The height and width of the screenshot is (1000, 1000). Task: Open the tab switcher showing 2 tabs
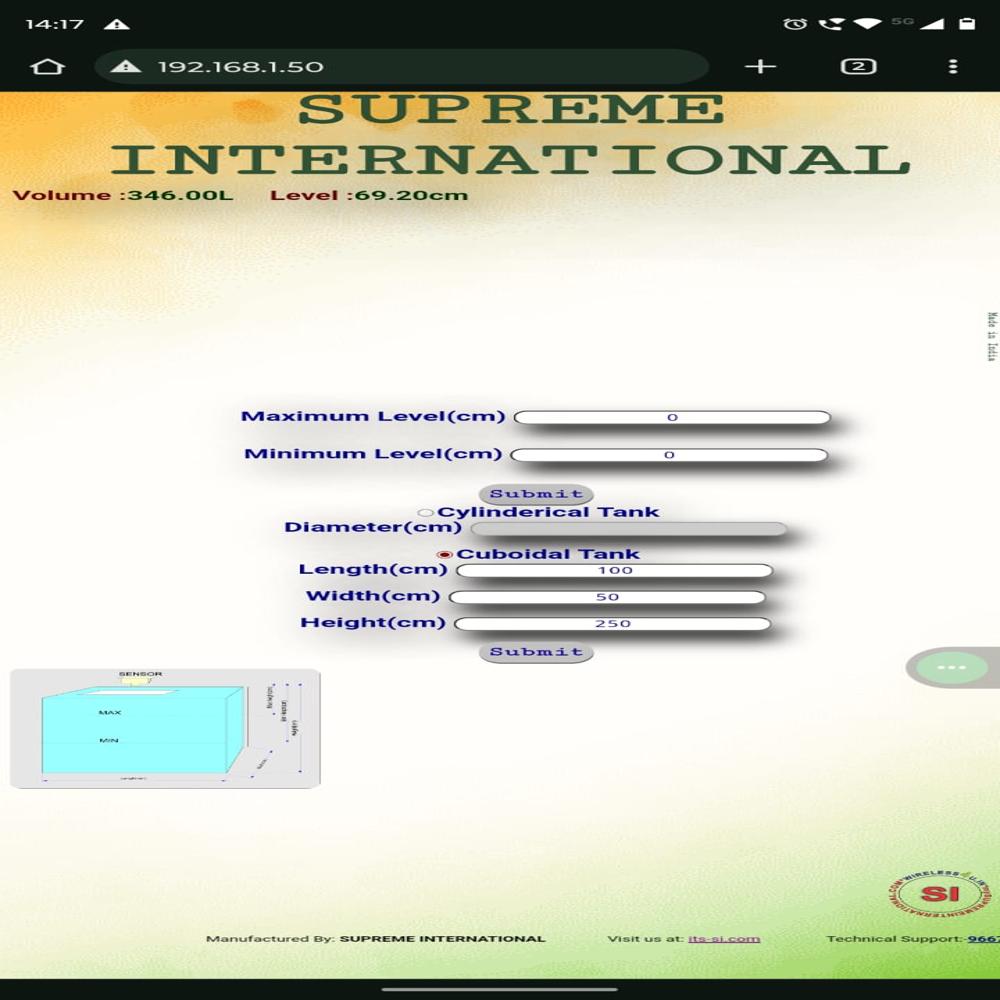click(858, 67)
